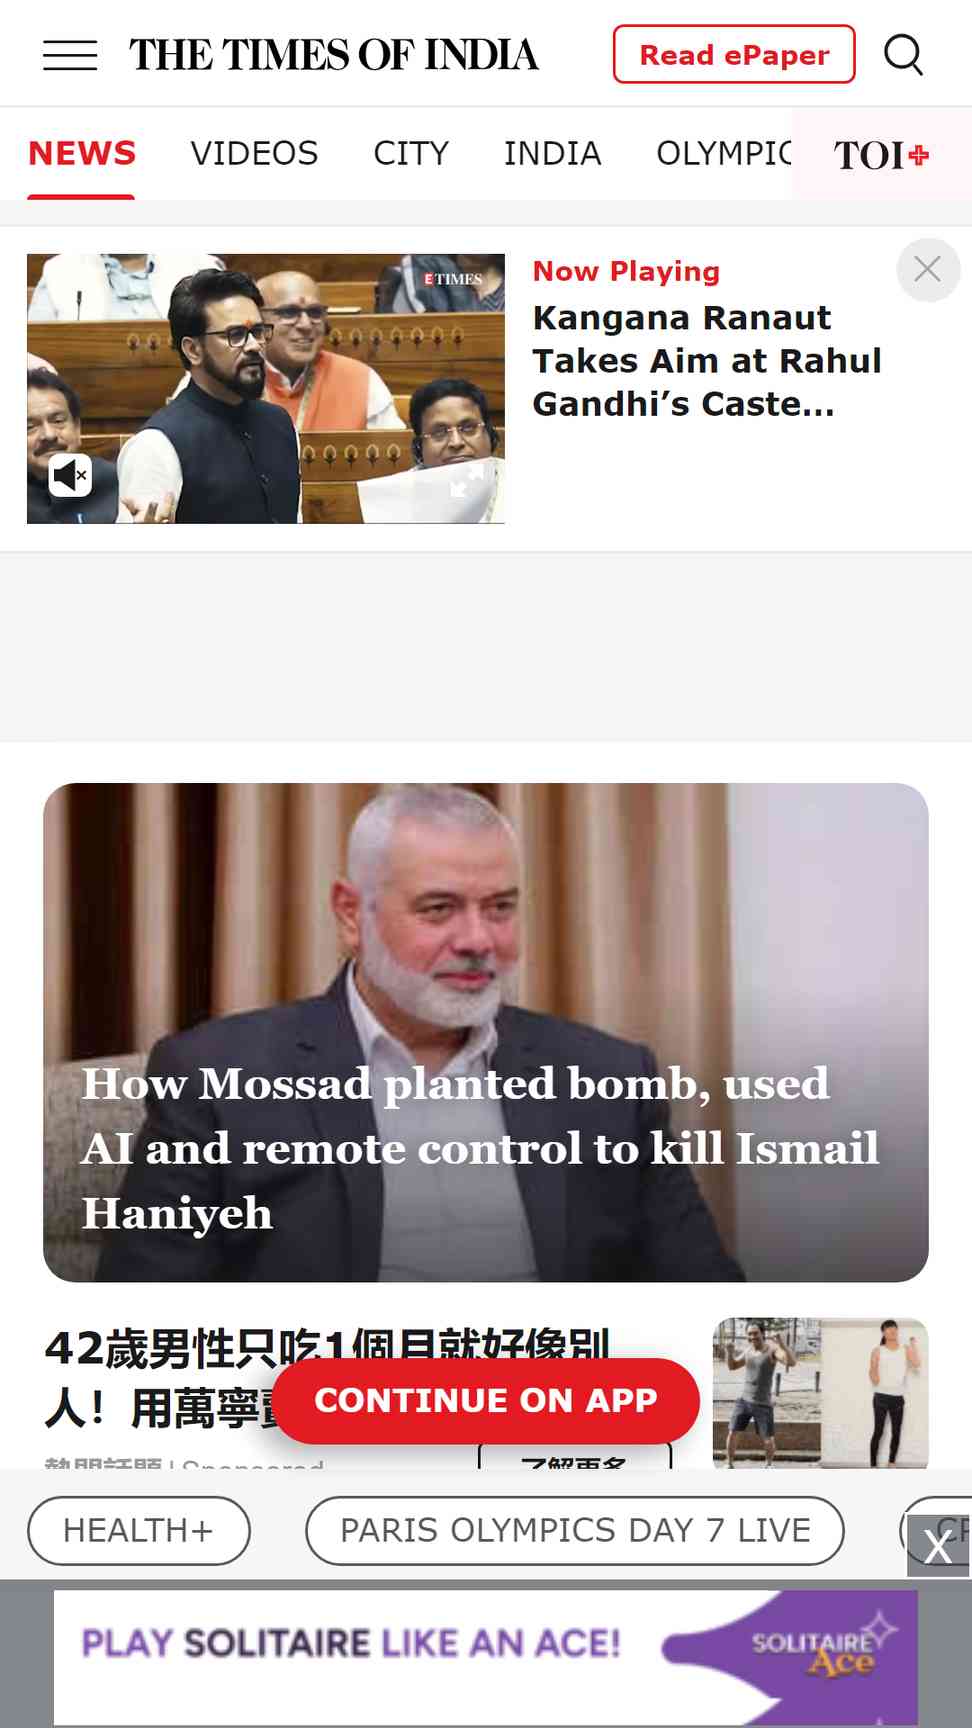Tap the CONTINUE ON APP button
The width and height of the screenshot is (972, 1728).
(x=486, y=1400)
